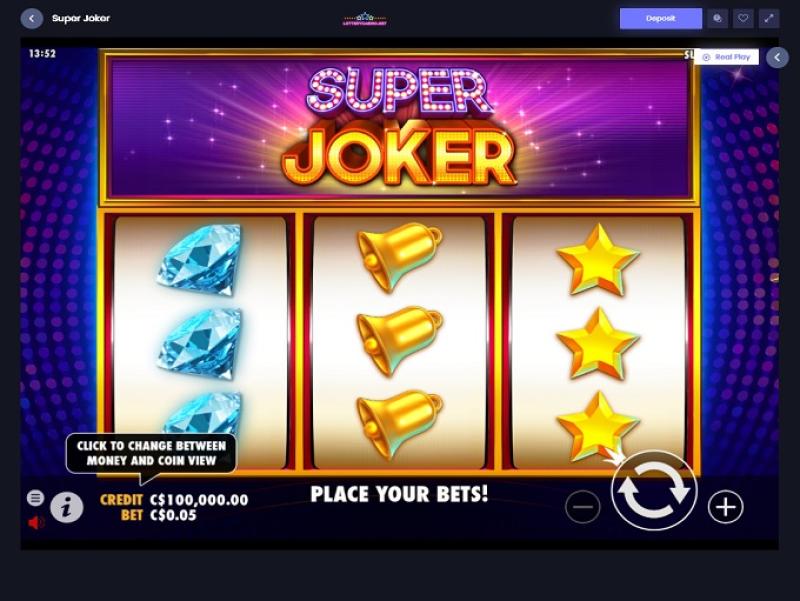This screenshot has height=601, width=800.
Task: Open the game hamburger menu
Action: coord(35,498)
